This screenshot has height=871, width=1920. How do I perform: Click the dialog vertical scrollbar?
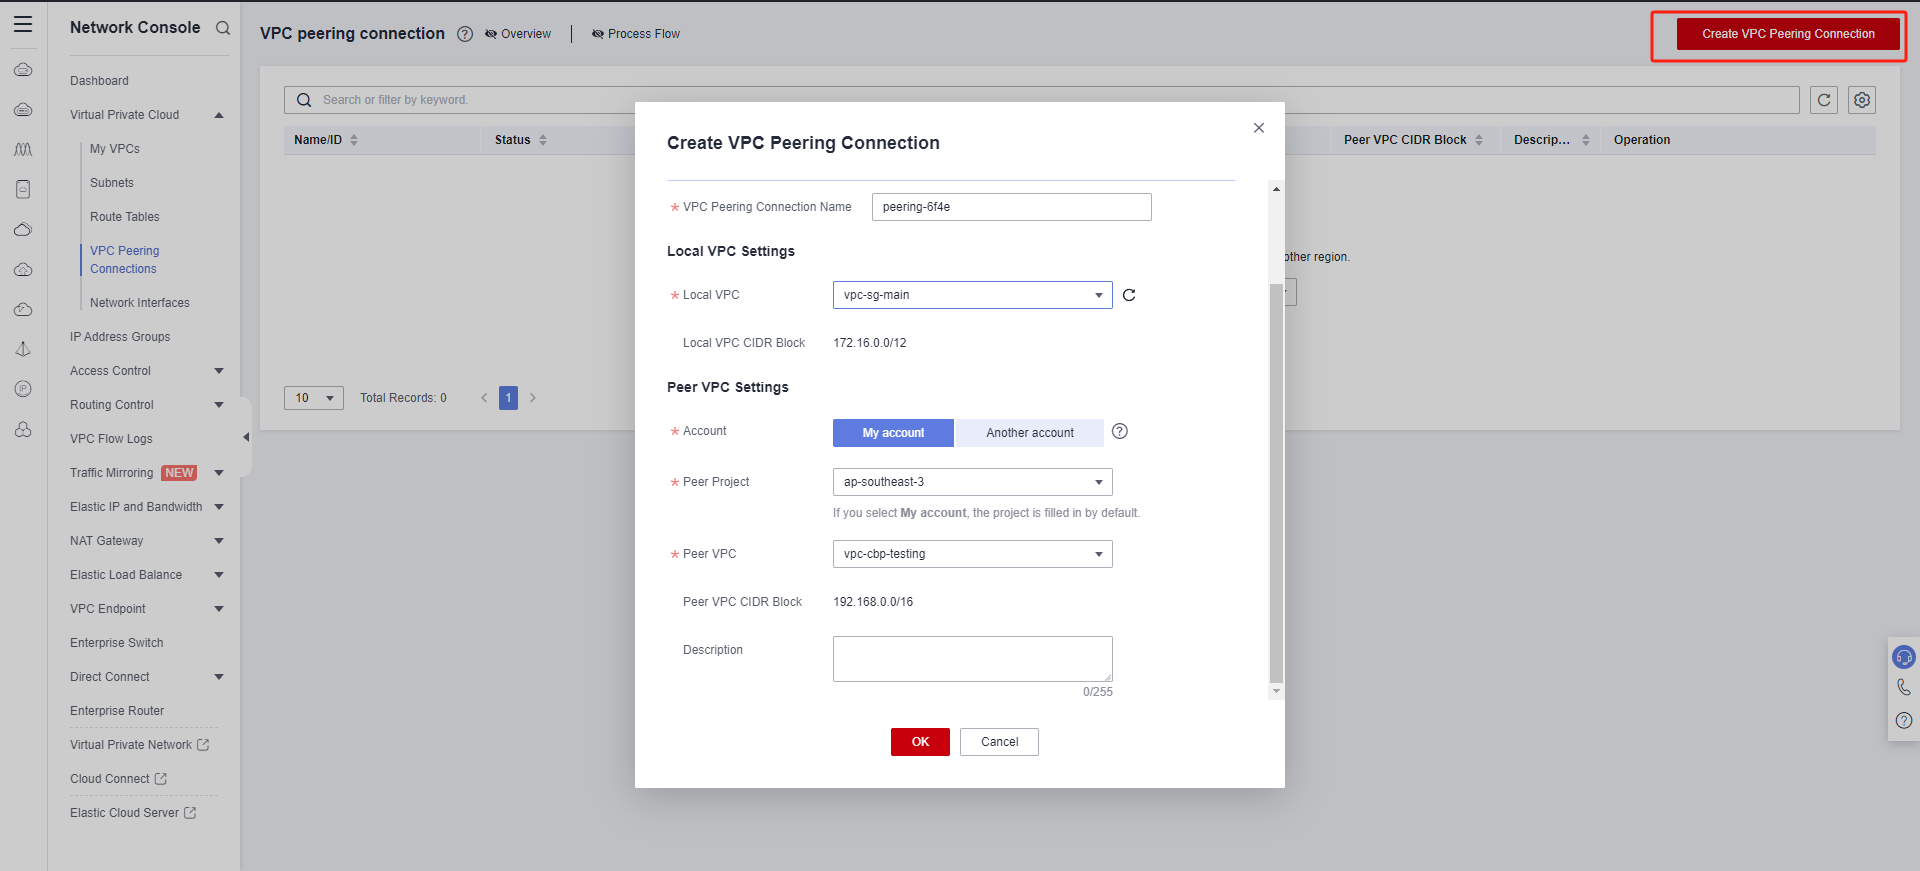pyautogui.click(x=1275, y=480)
